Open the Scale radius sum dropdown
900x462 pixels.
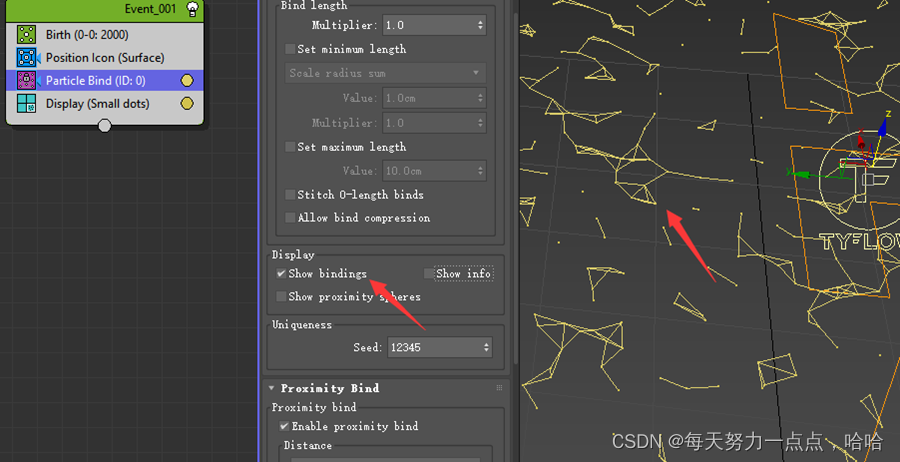(385, 73)
